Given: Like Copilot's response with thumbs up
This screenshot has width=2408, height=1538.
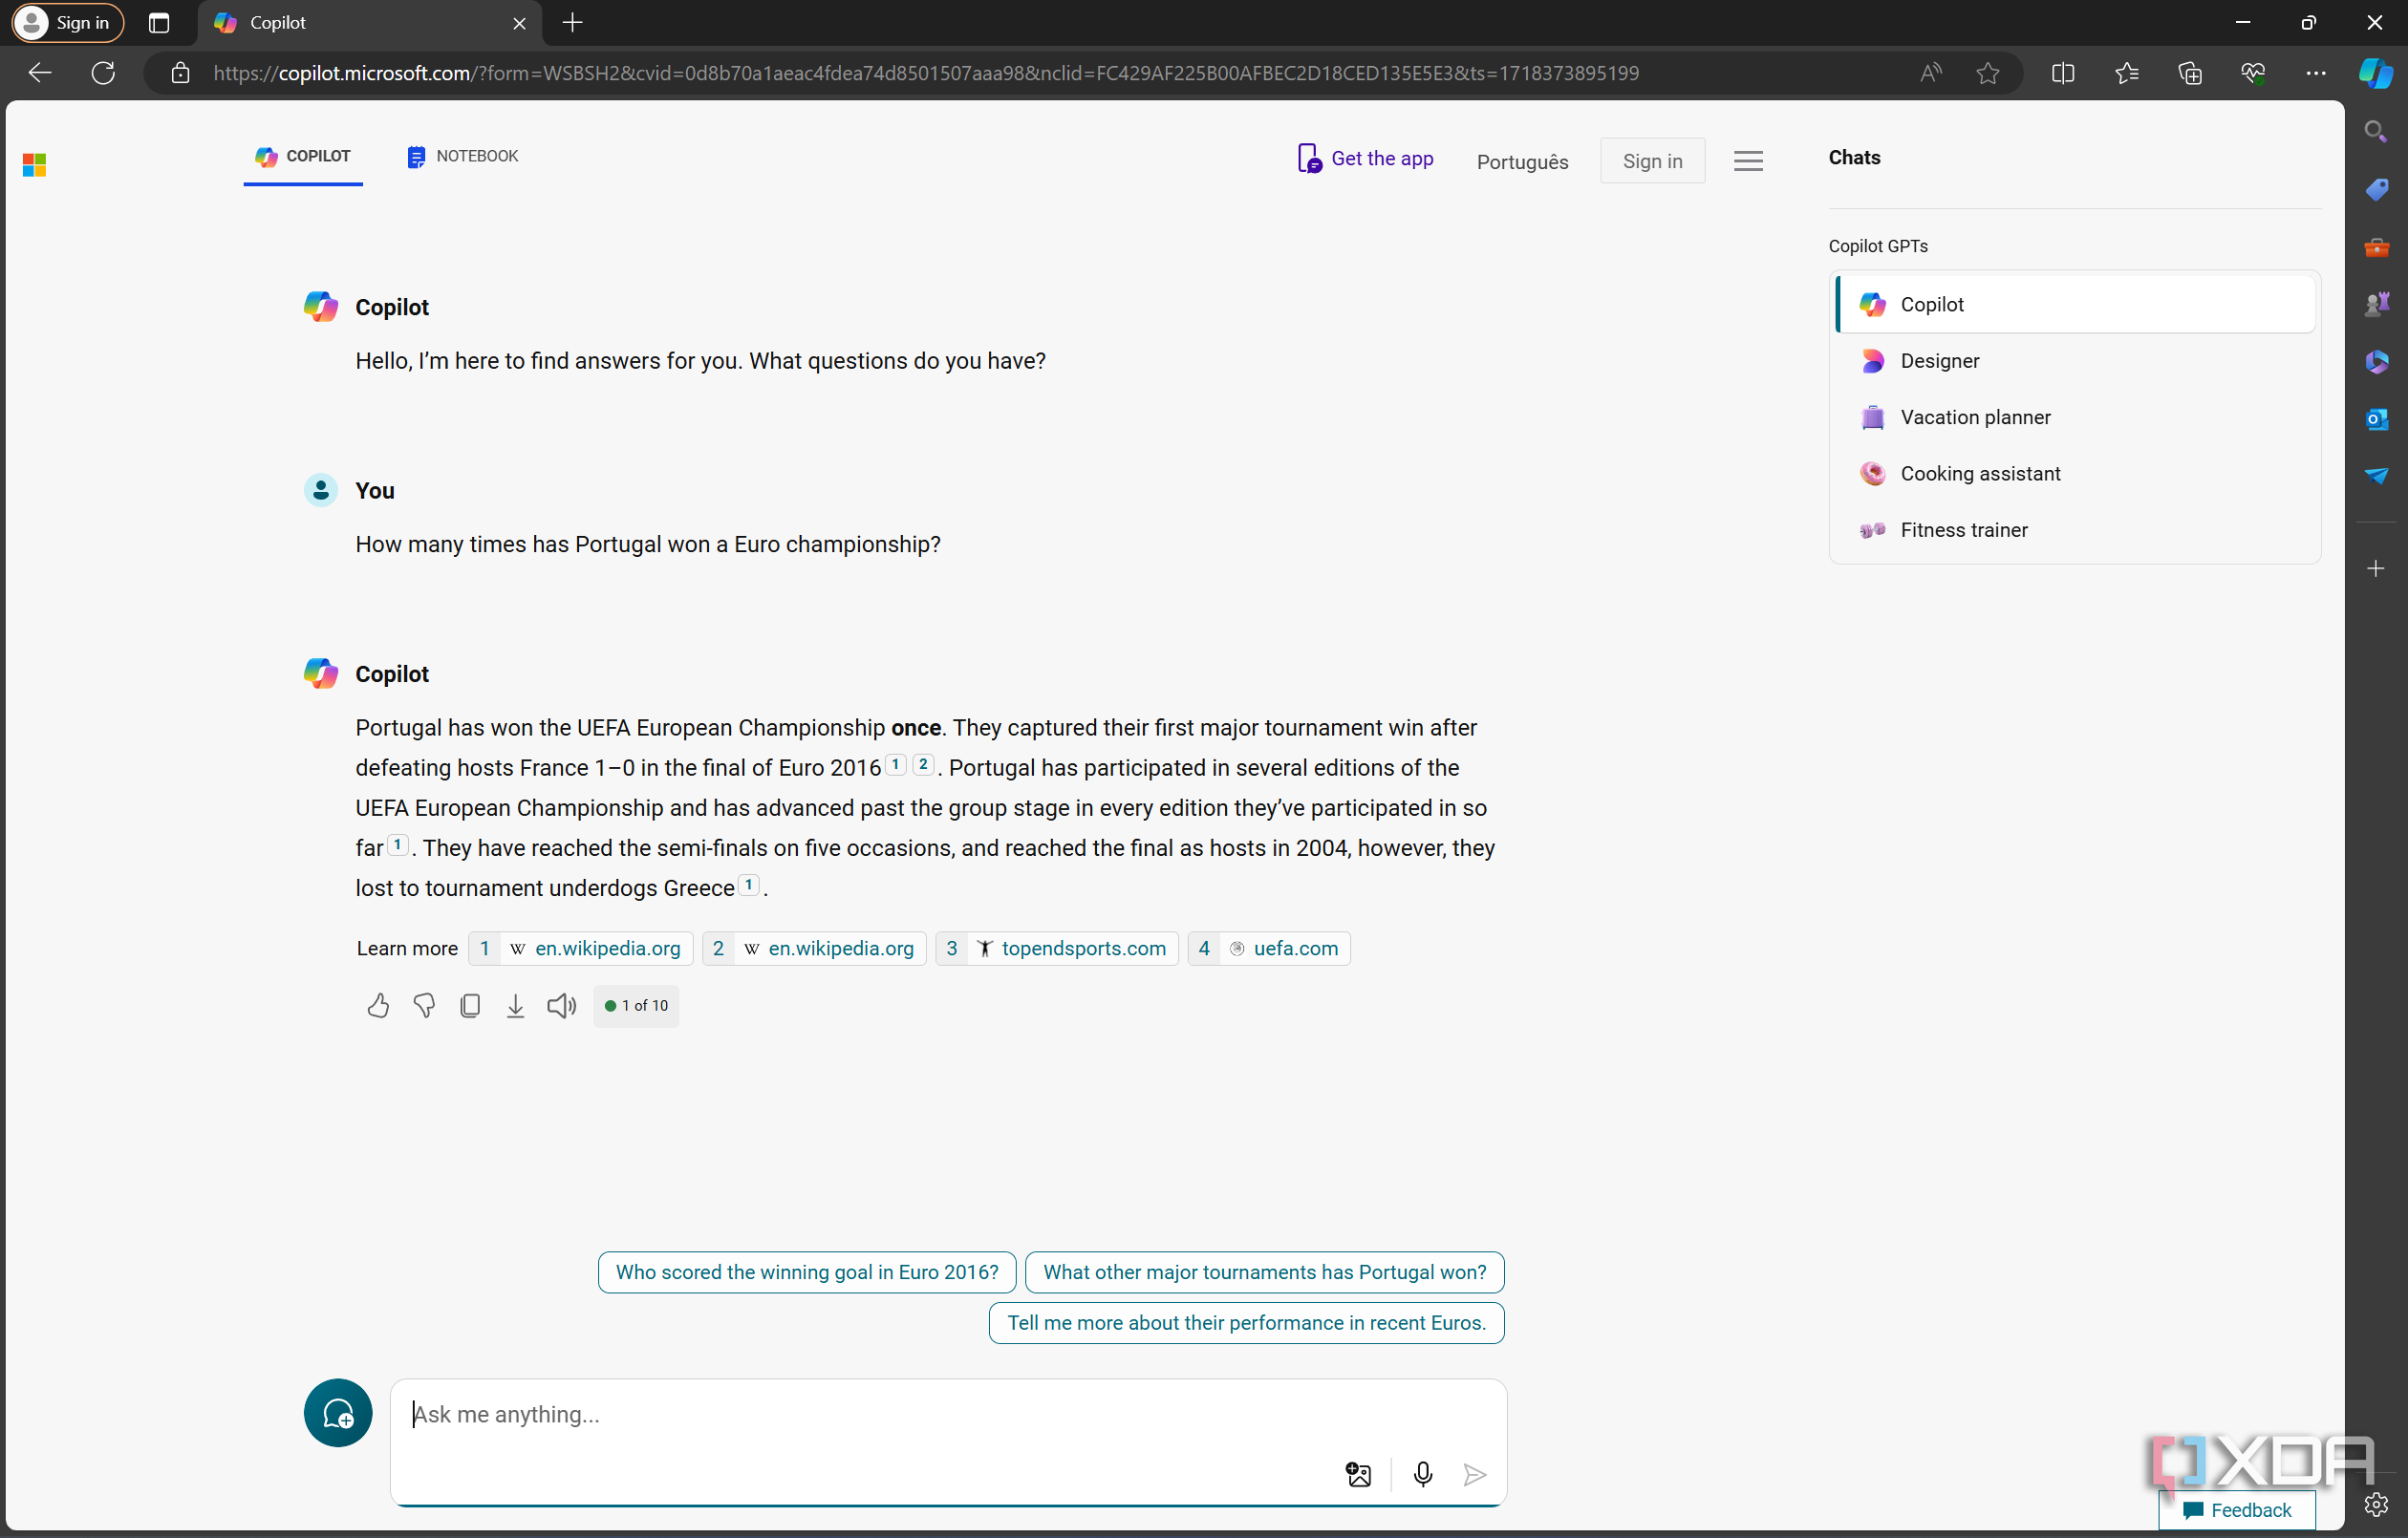Looking at the screenshot, I should coord(377,1005).
